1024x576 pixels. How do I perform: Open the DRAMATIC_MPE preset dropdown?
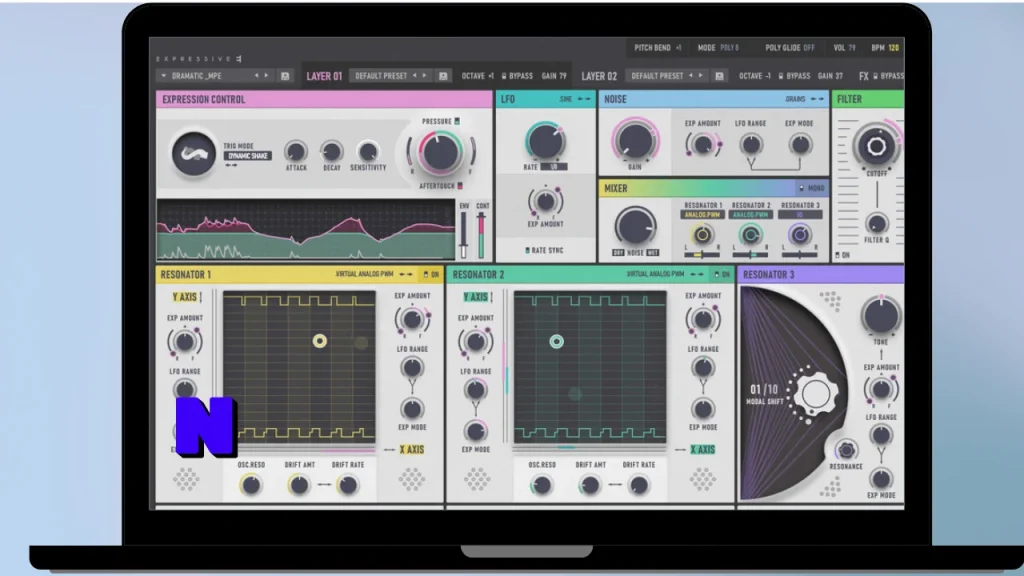[x=163, y=76]
